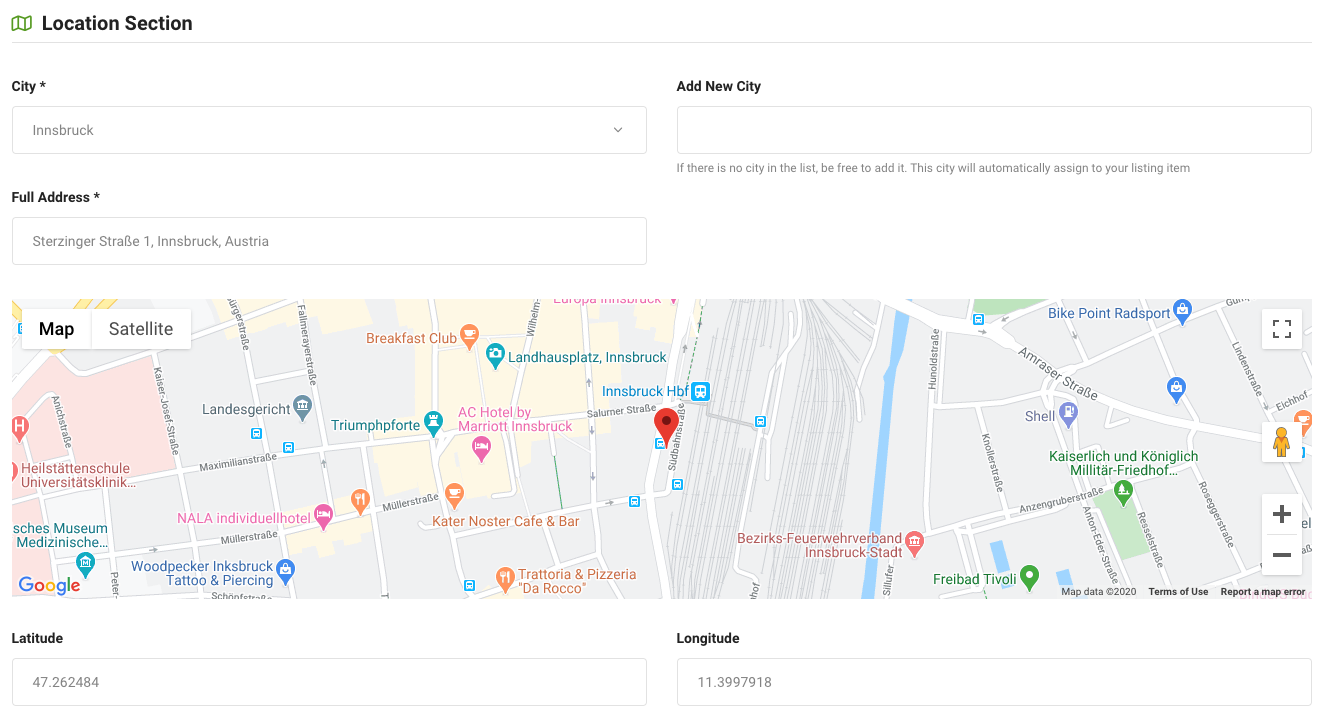Click the Triumphpforte landmark pin

432,423
